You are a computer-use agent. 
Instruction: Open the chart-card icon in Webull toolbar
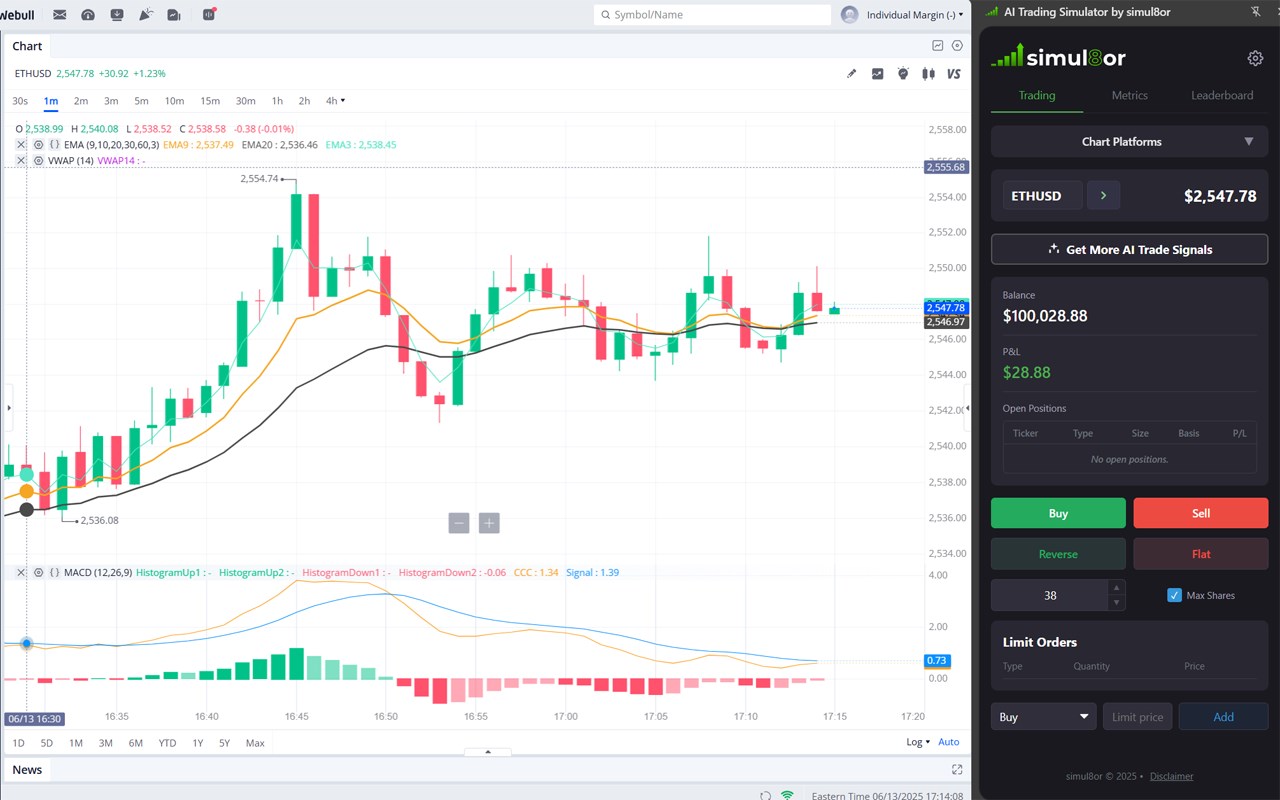[174, 15]
